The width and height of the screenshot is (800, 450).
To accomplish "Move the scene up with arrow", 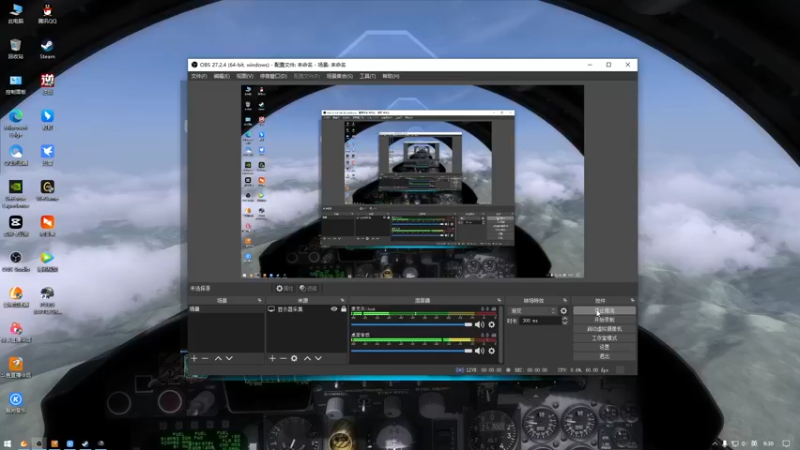I will click(x=218, y=359).
